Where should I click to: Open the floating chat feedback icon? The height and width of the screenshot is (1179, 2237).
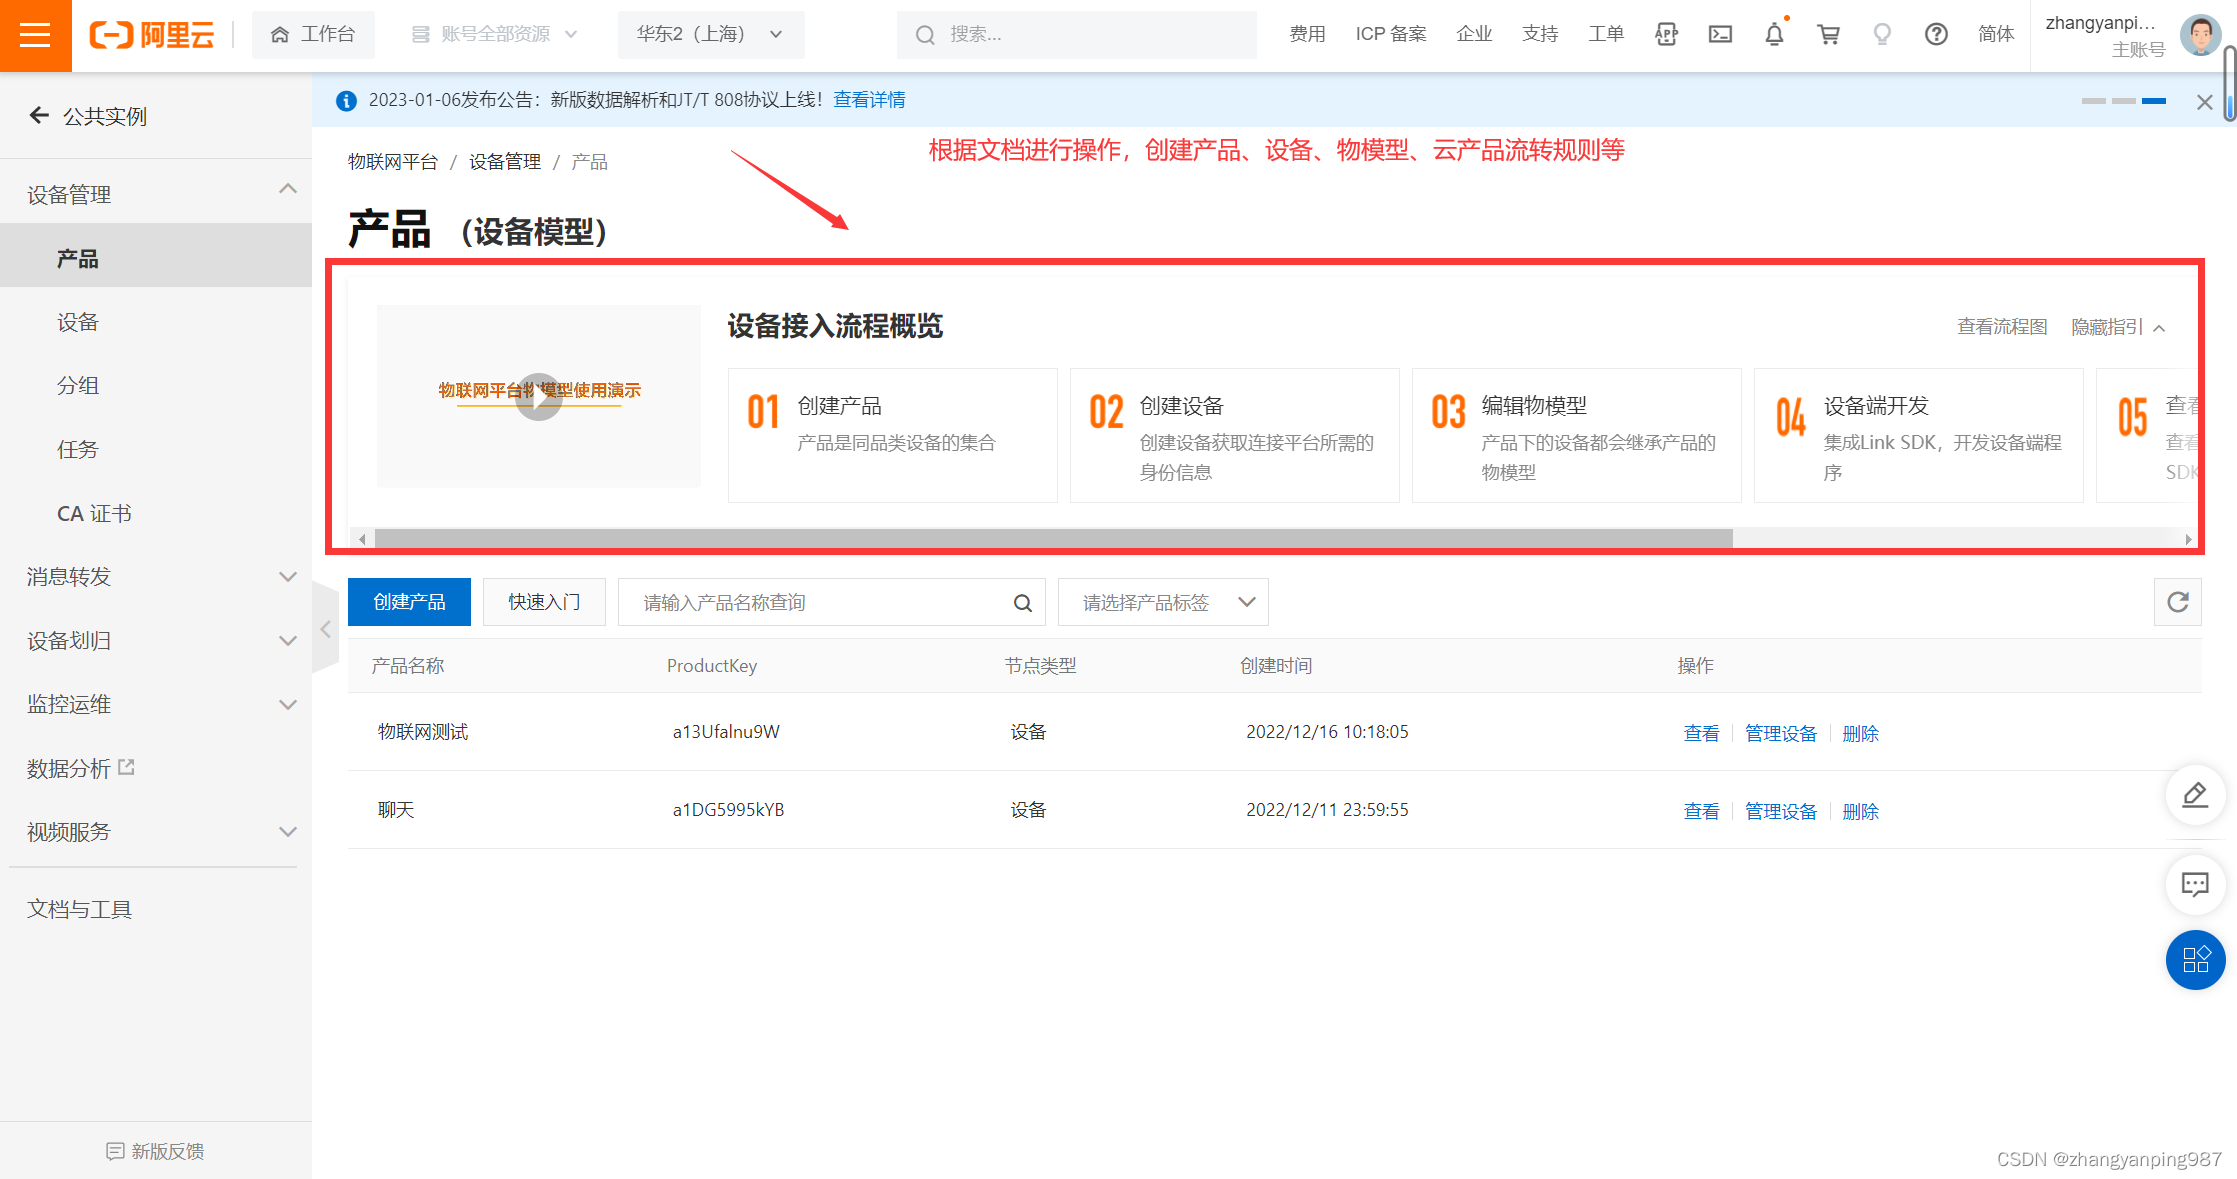point(2195,884)
